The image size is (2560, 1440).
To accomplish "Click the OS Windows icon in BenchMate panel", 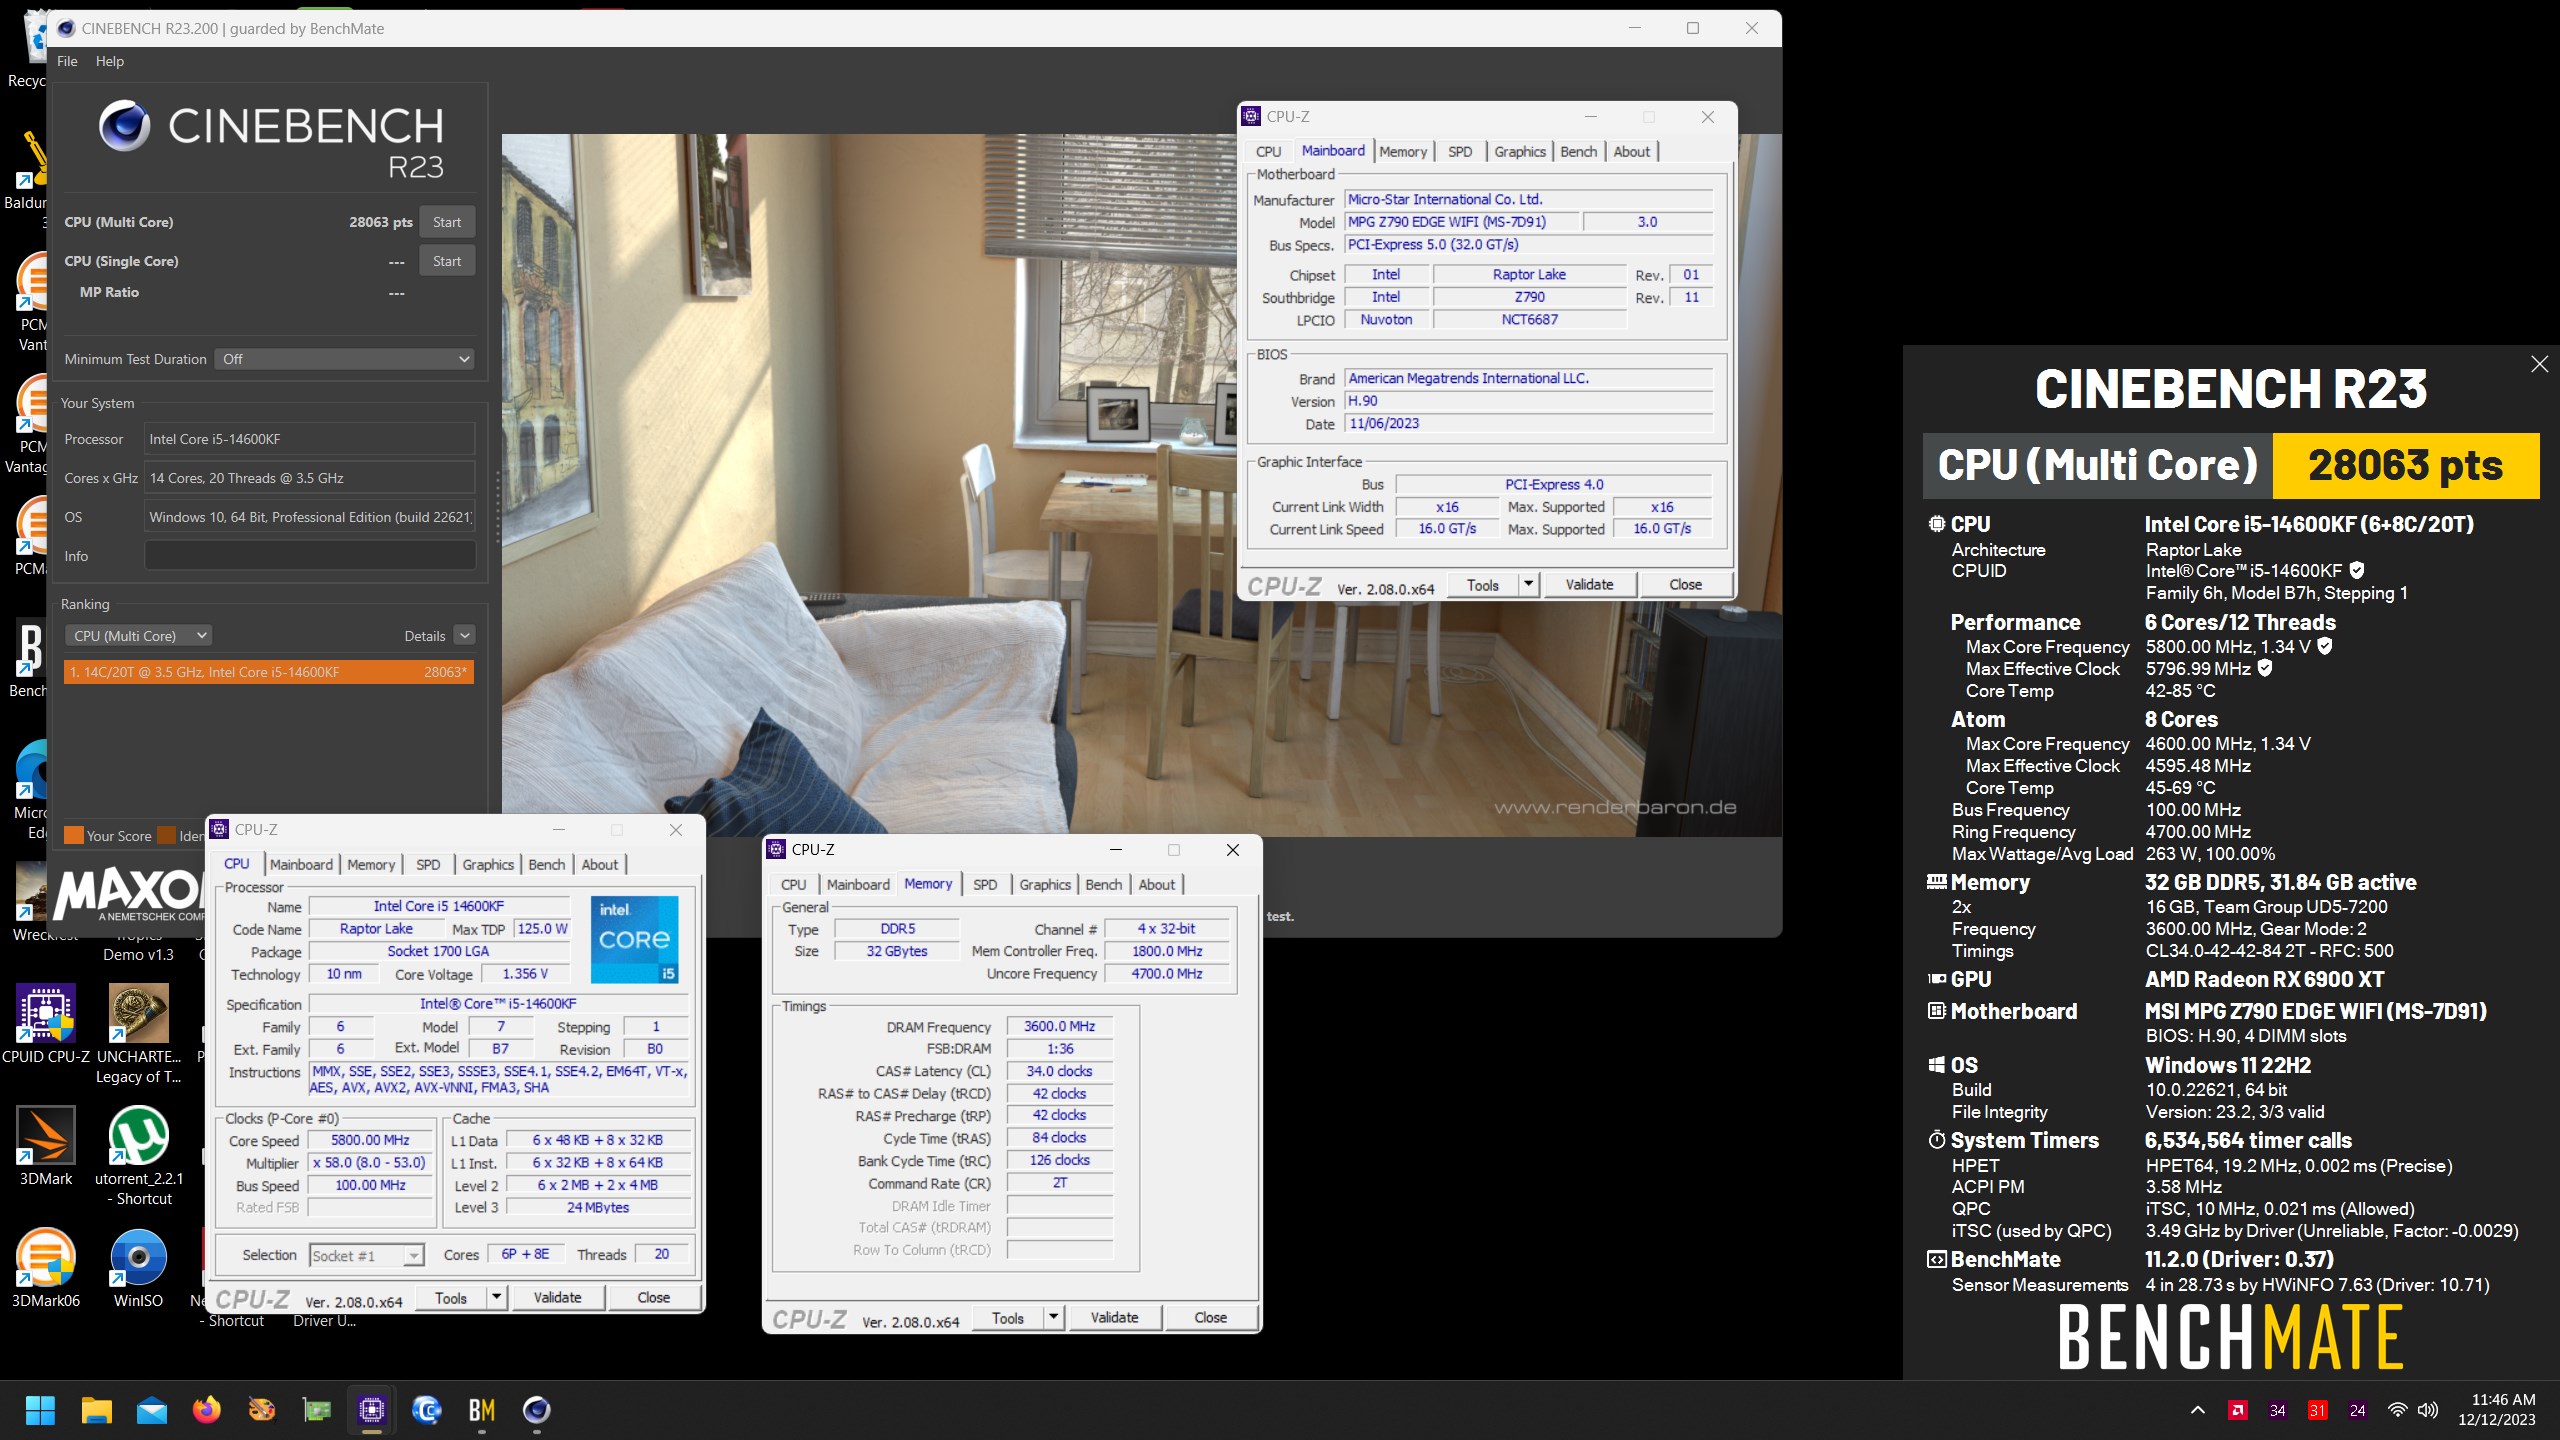I will coord(1937,1065).
